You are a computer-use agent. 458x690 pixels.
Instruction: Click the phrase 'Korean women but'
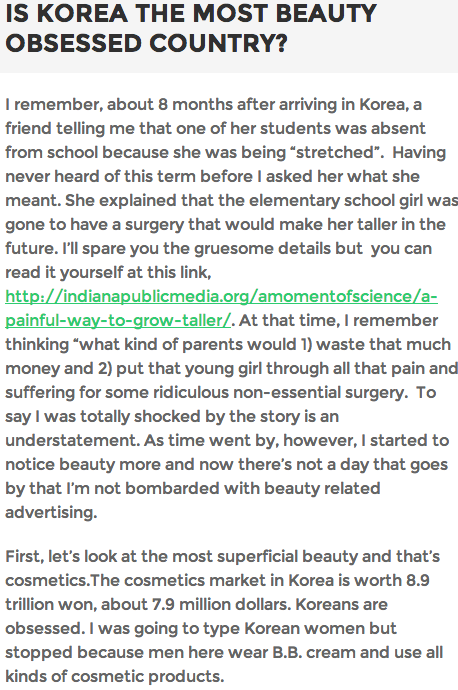[321, 629]
